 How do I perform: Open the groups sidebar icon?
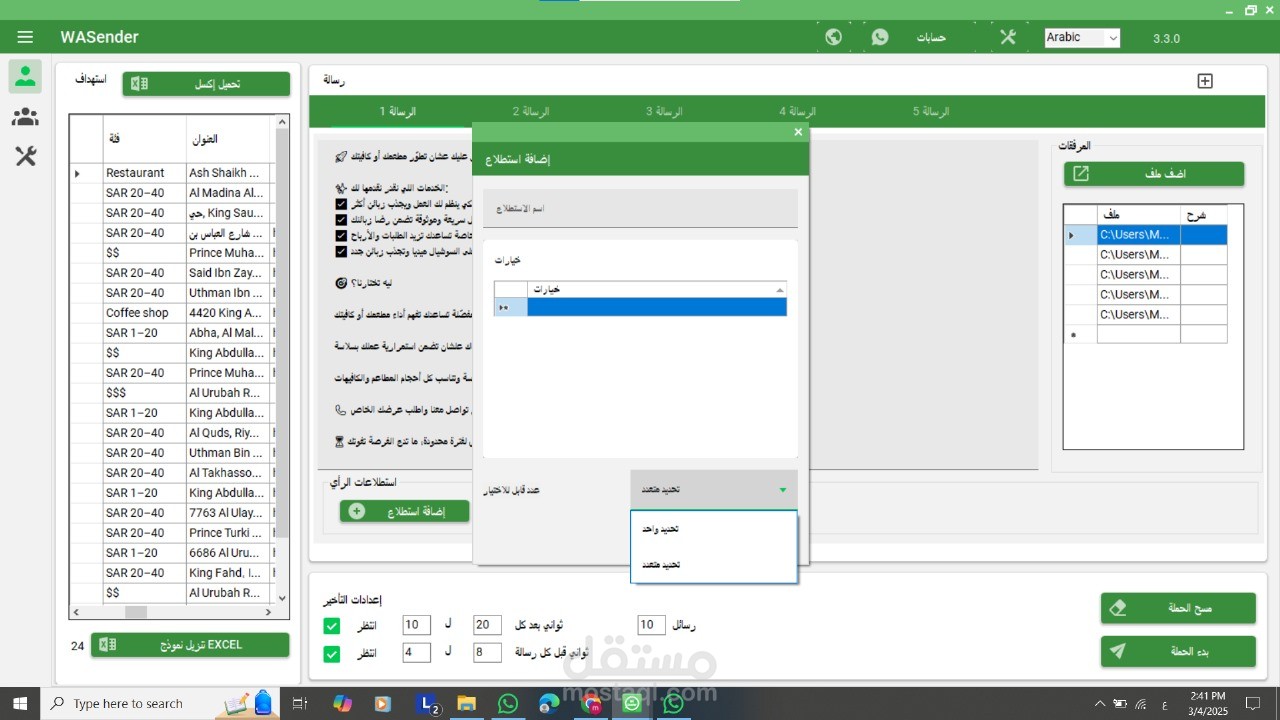click(x=25, y=117)
